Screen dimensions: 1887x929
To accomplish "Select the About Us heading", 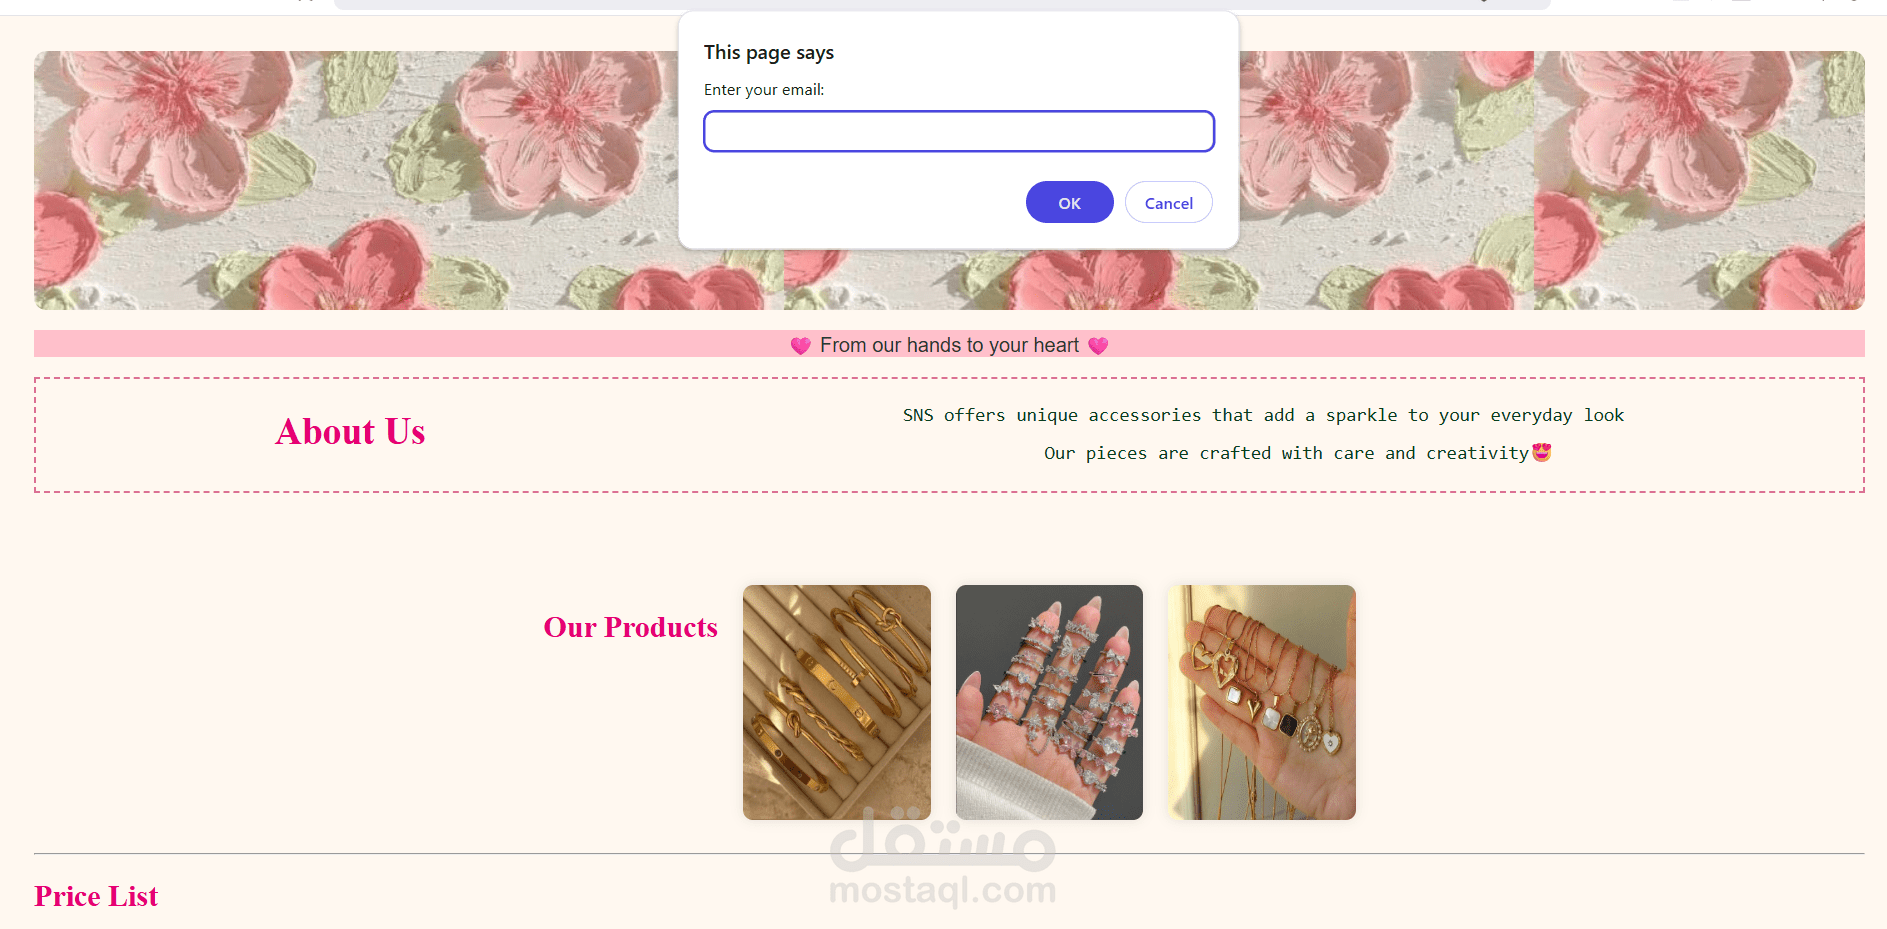I will (350, 432).
